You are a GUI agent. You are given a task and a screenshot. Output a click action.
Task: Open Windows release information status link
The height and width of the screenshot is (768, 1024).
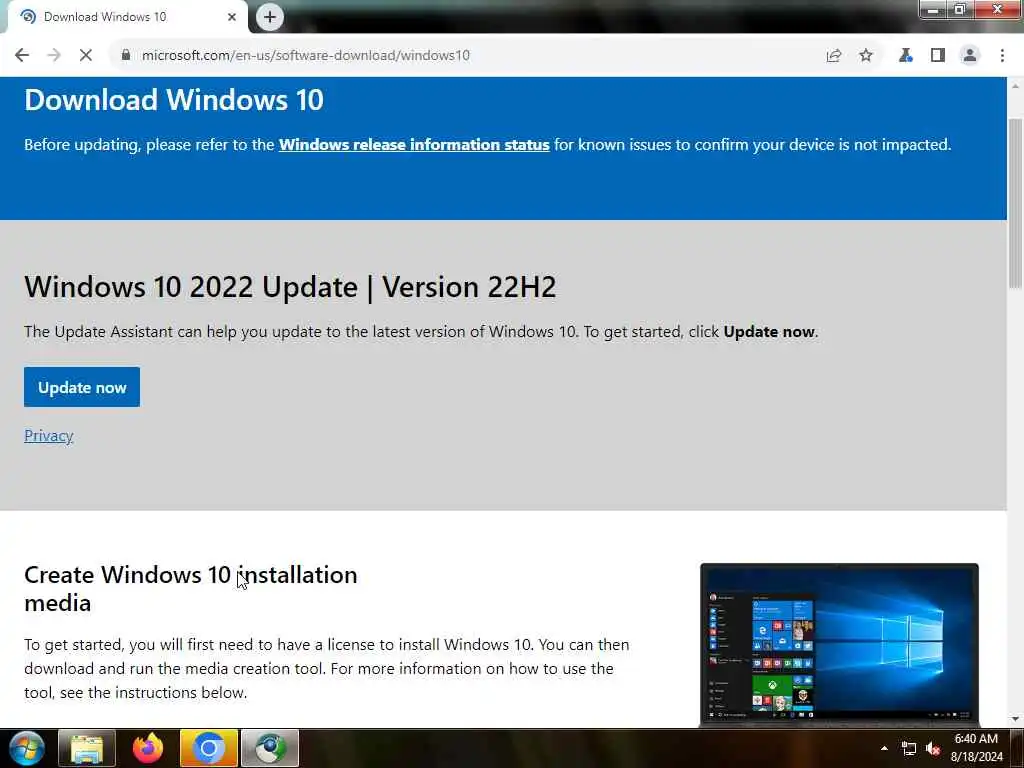coord(414,144)
